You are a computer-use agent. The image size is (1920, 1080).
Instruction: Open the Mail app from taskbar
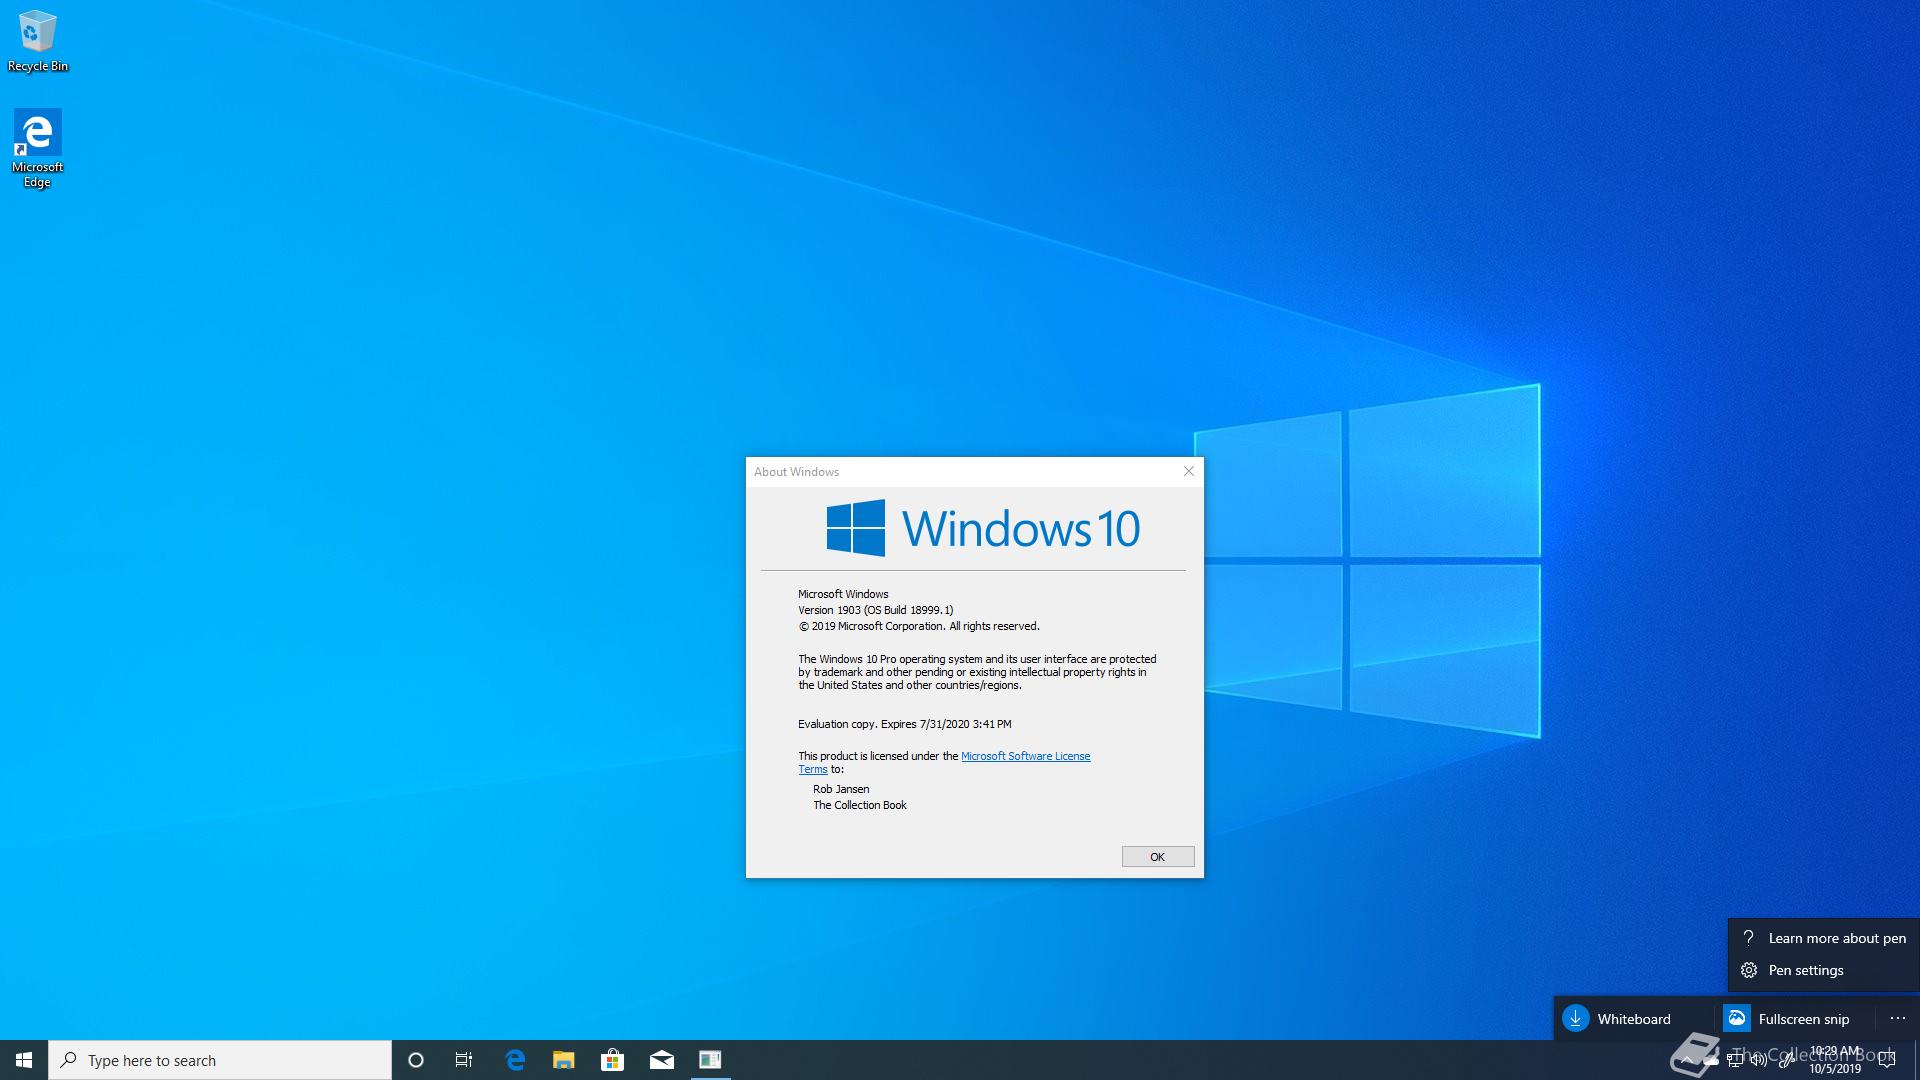point(661,1060)
